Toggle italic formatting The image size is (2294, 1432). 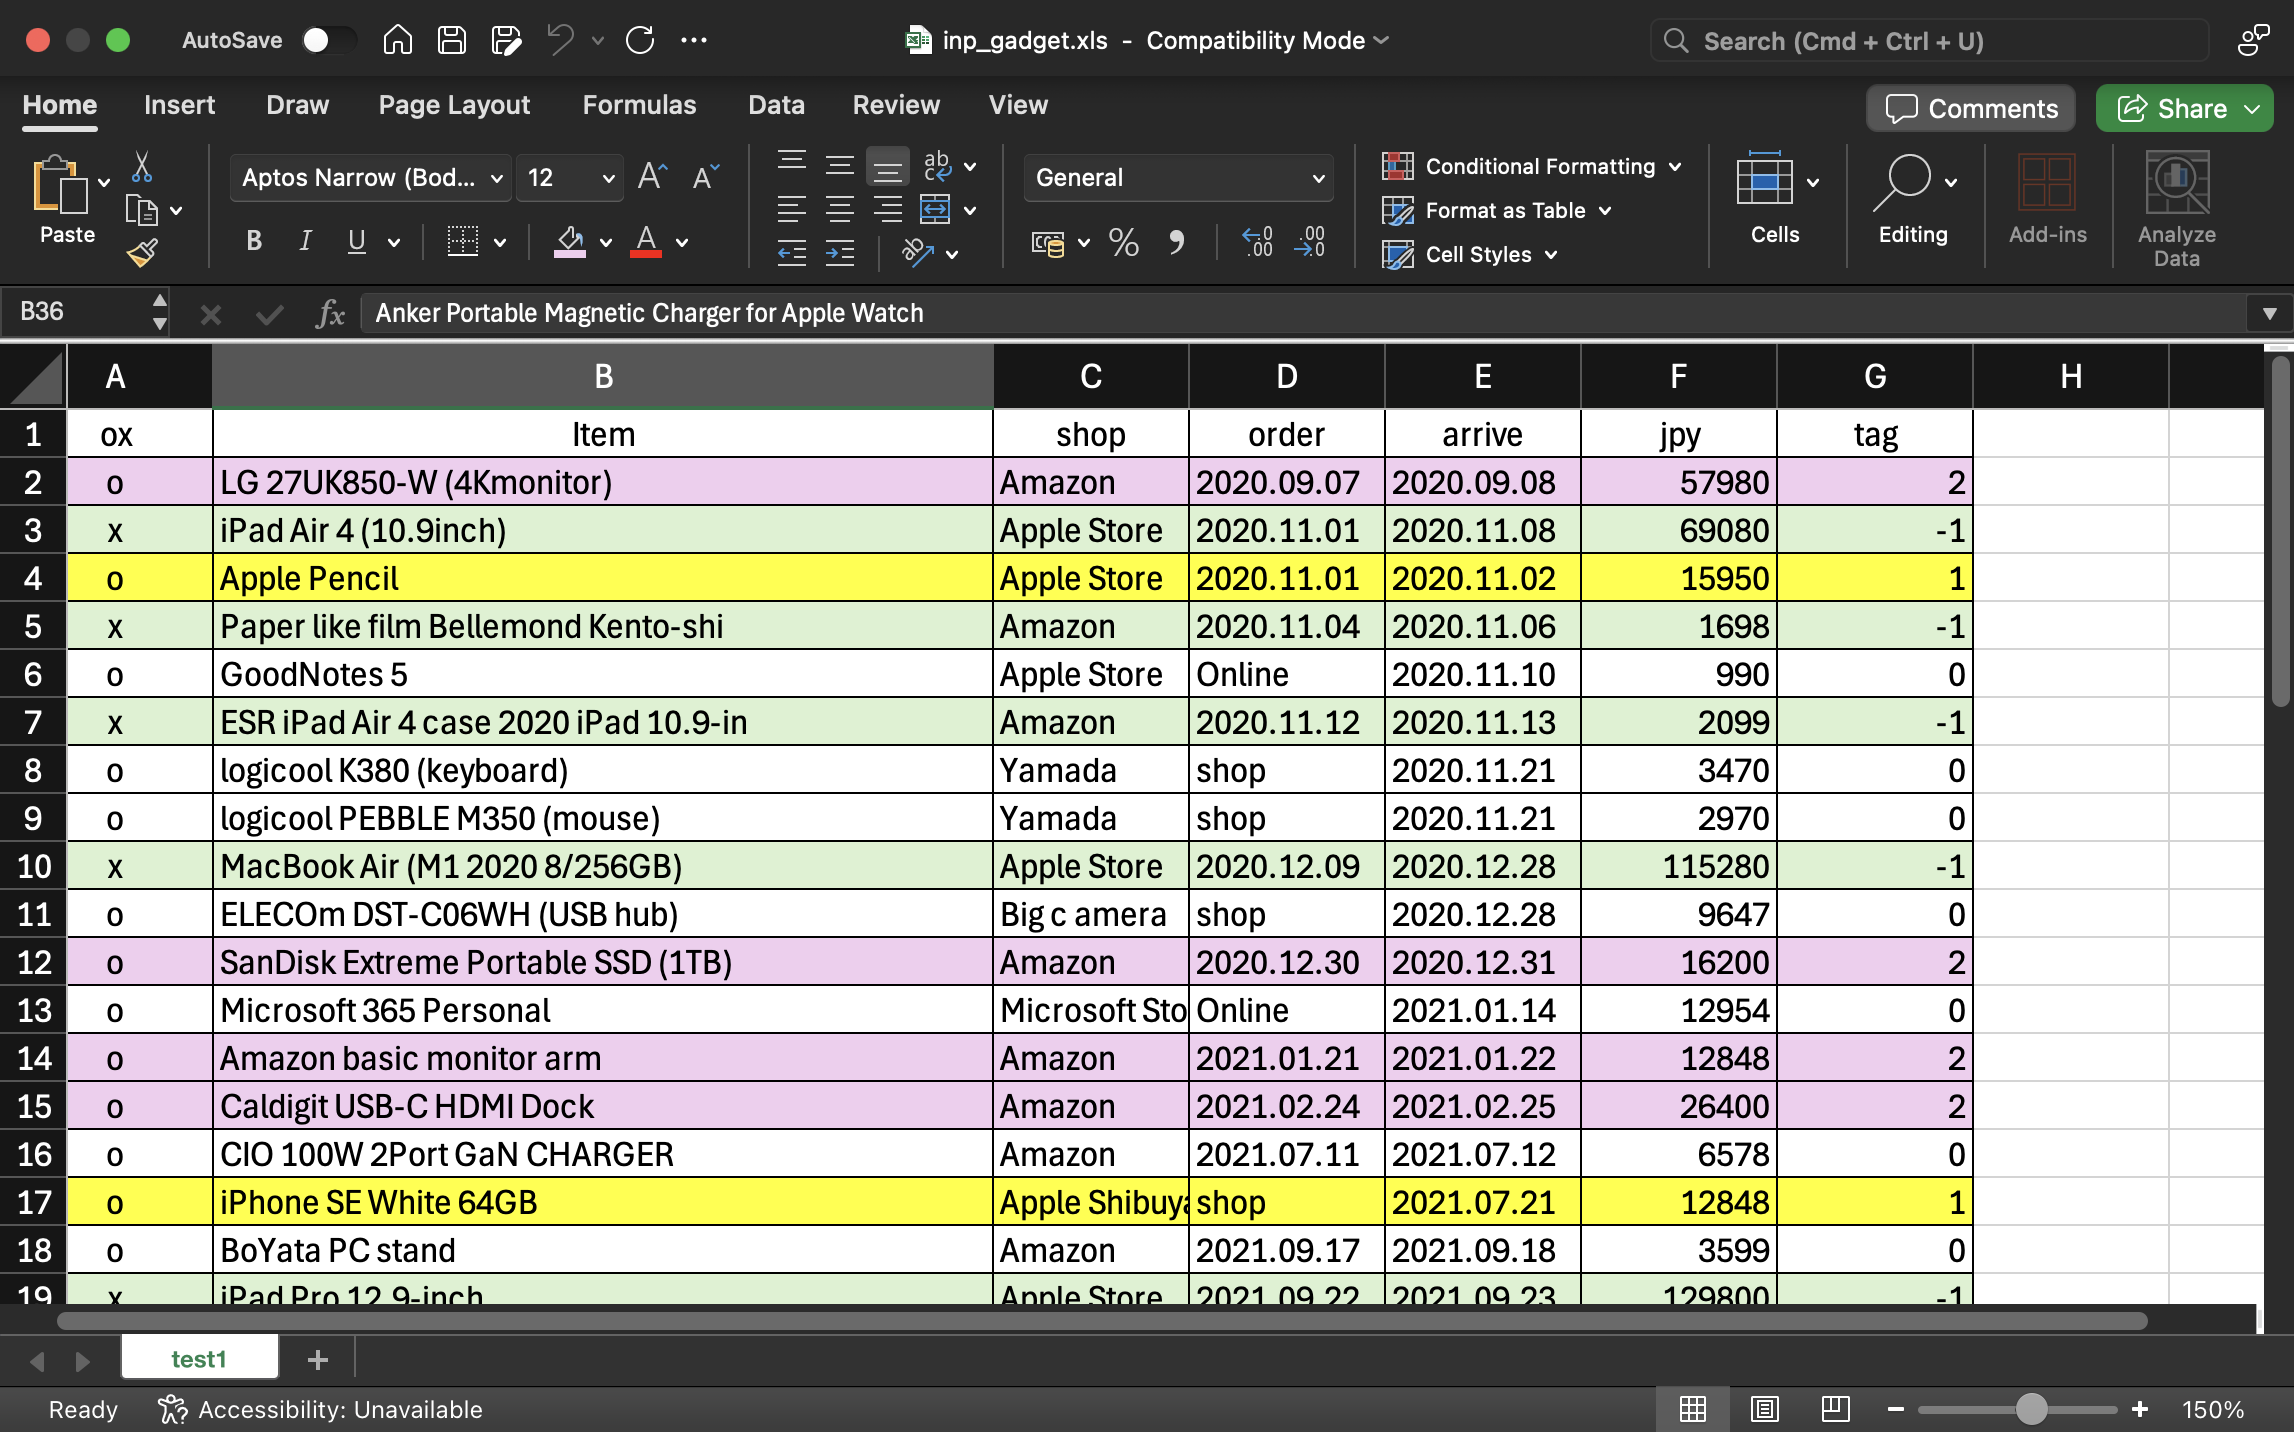click(305, 240)
